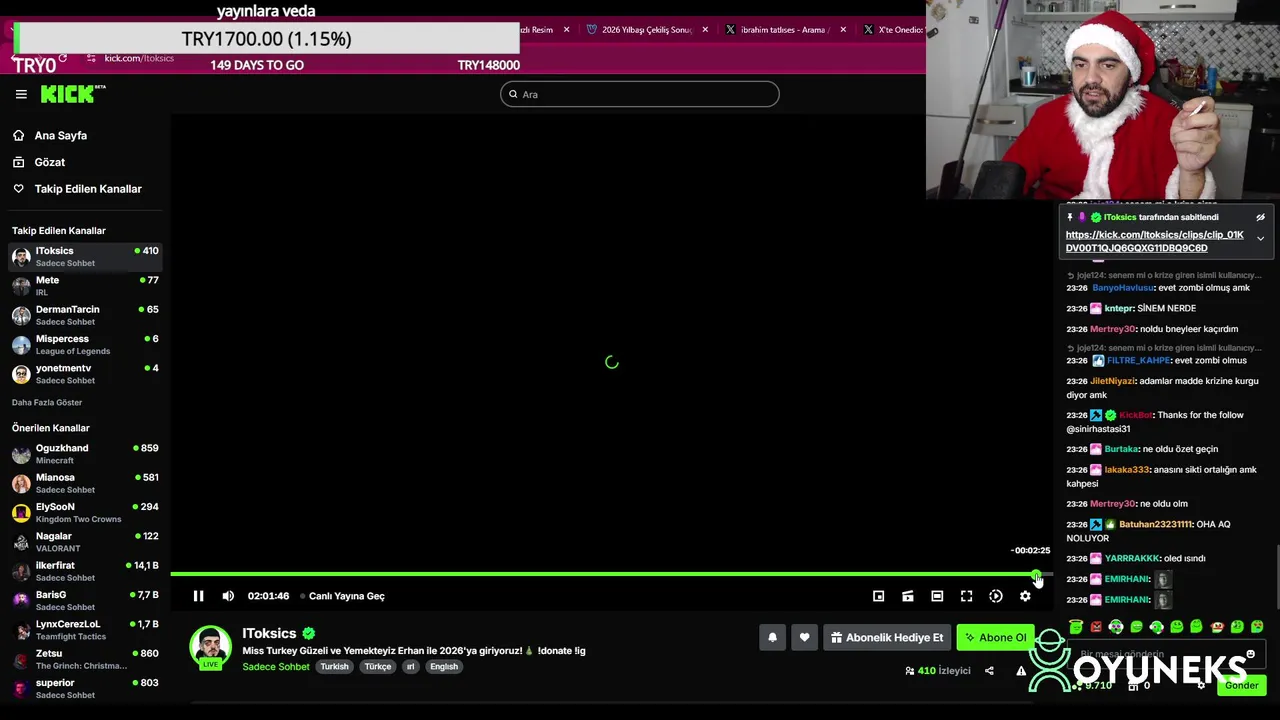
Task: Open Oguzkhand Minecraft channel in sidebar
Action: click(85, 454)
